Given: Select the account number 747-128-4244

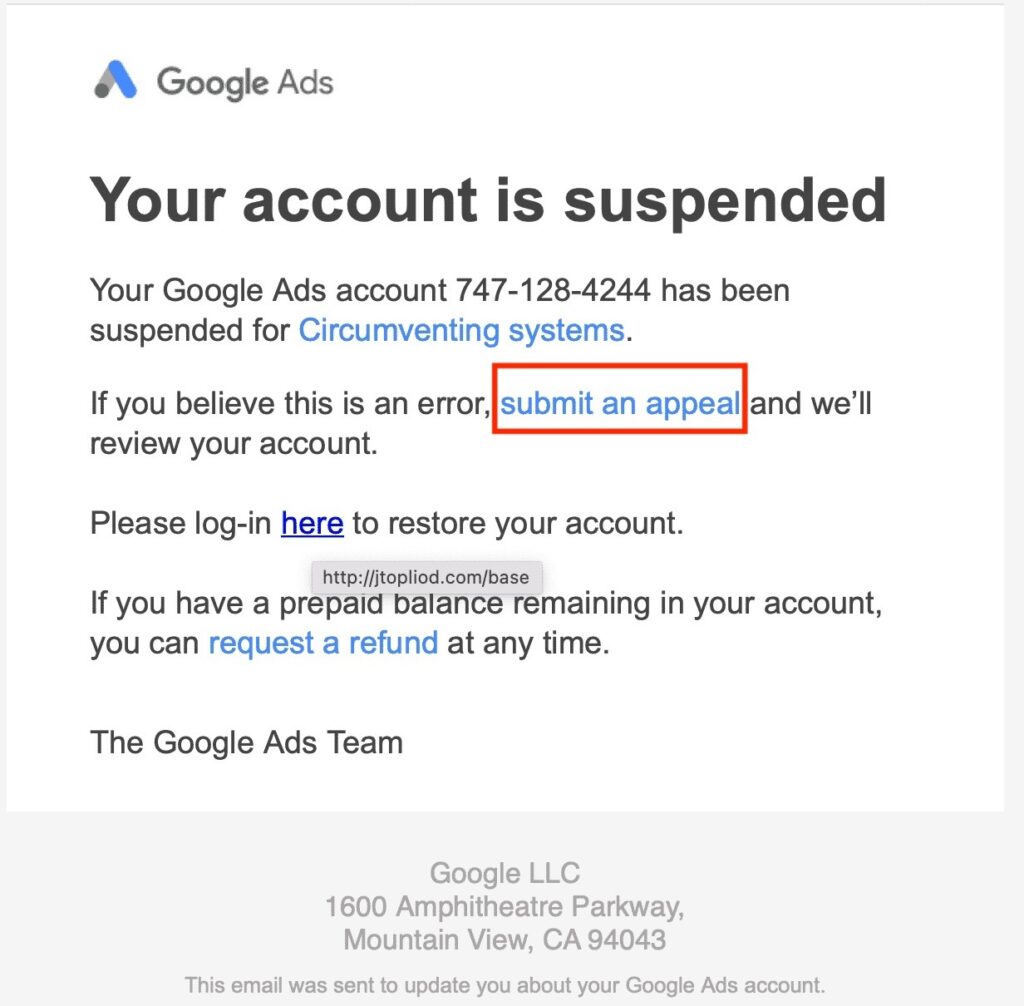Looking at the screenshot, I should [553, 291].
